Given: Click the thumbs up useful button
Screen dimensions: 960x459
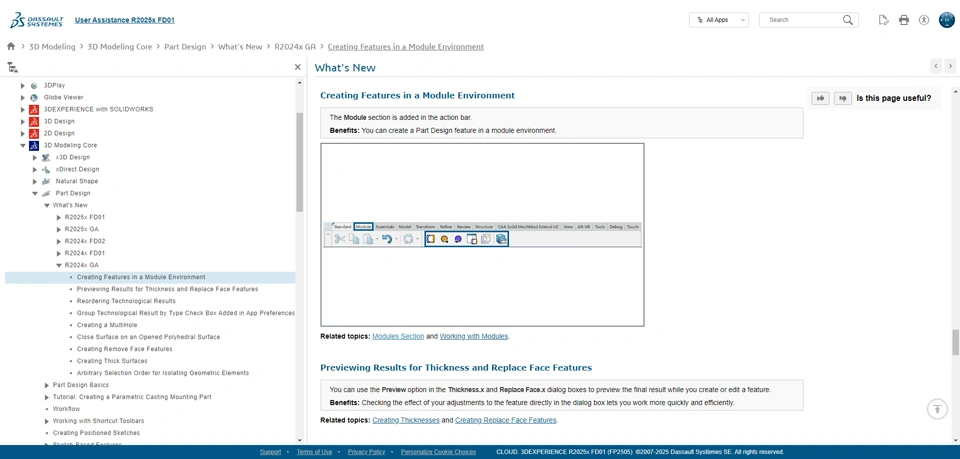Looking at the screenshot, I should (820, 98).
